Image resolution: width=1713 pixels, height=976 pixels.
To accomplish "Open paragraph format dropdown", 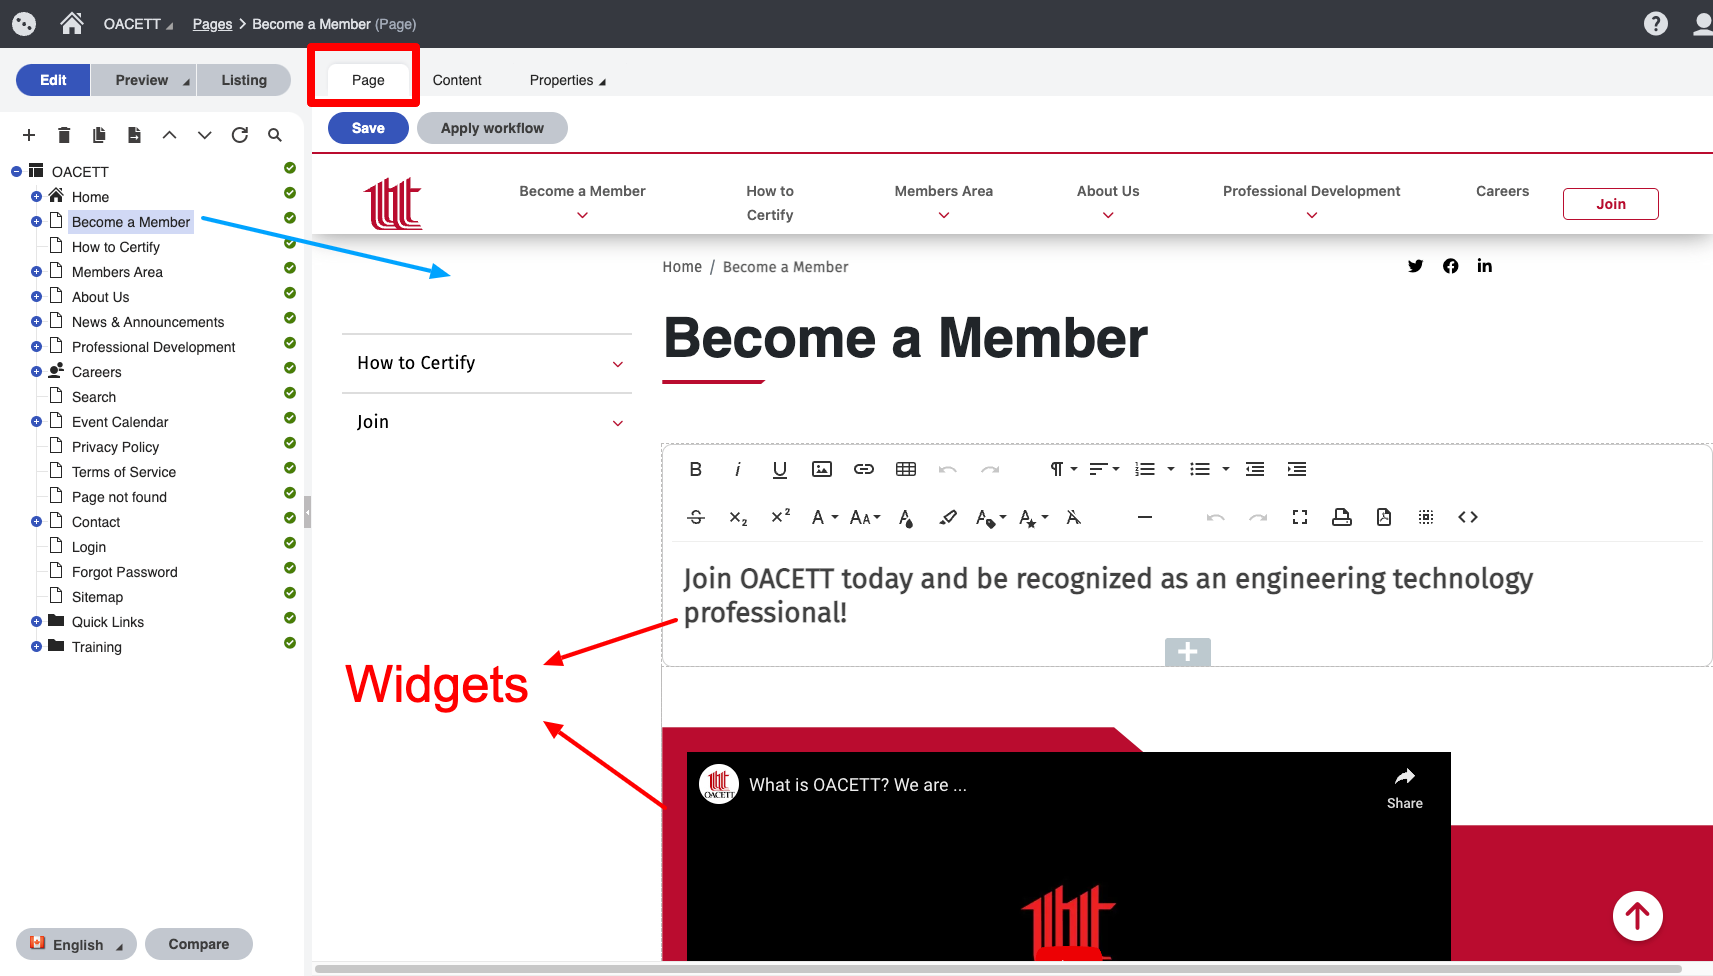I will point(1063,469).
